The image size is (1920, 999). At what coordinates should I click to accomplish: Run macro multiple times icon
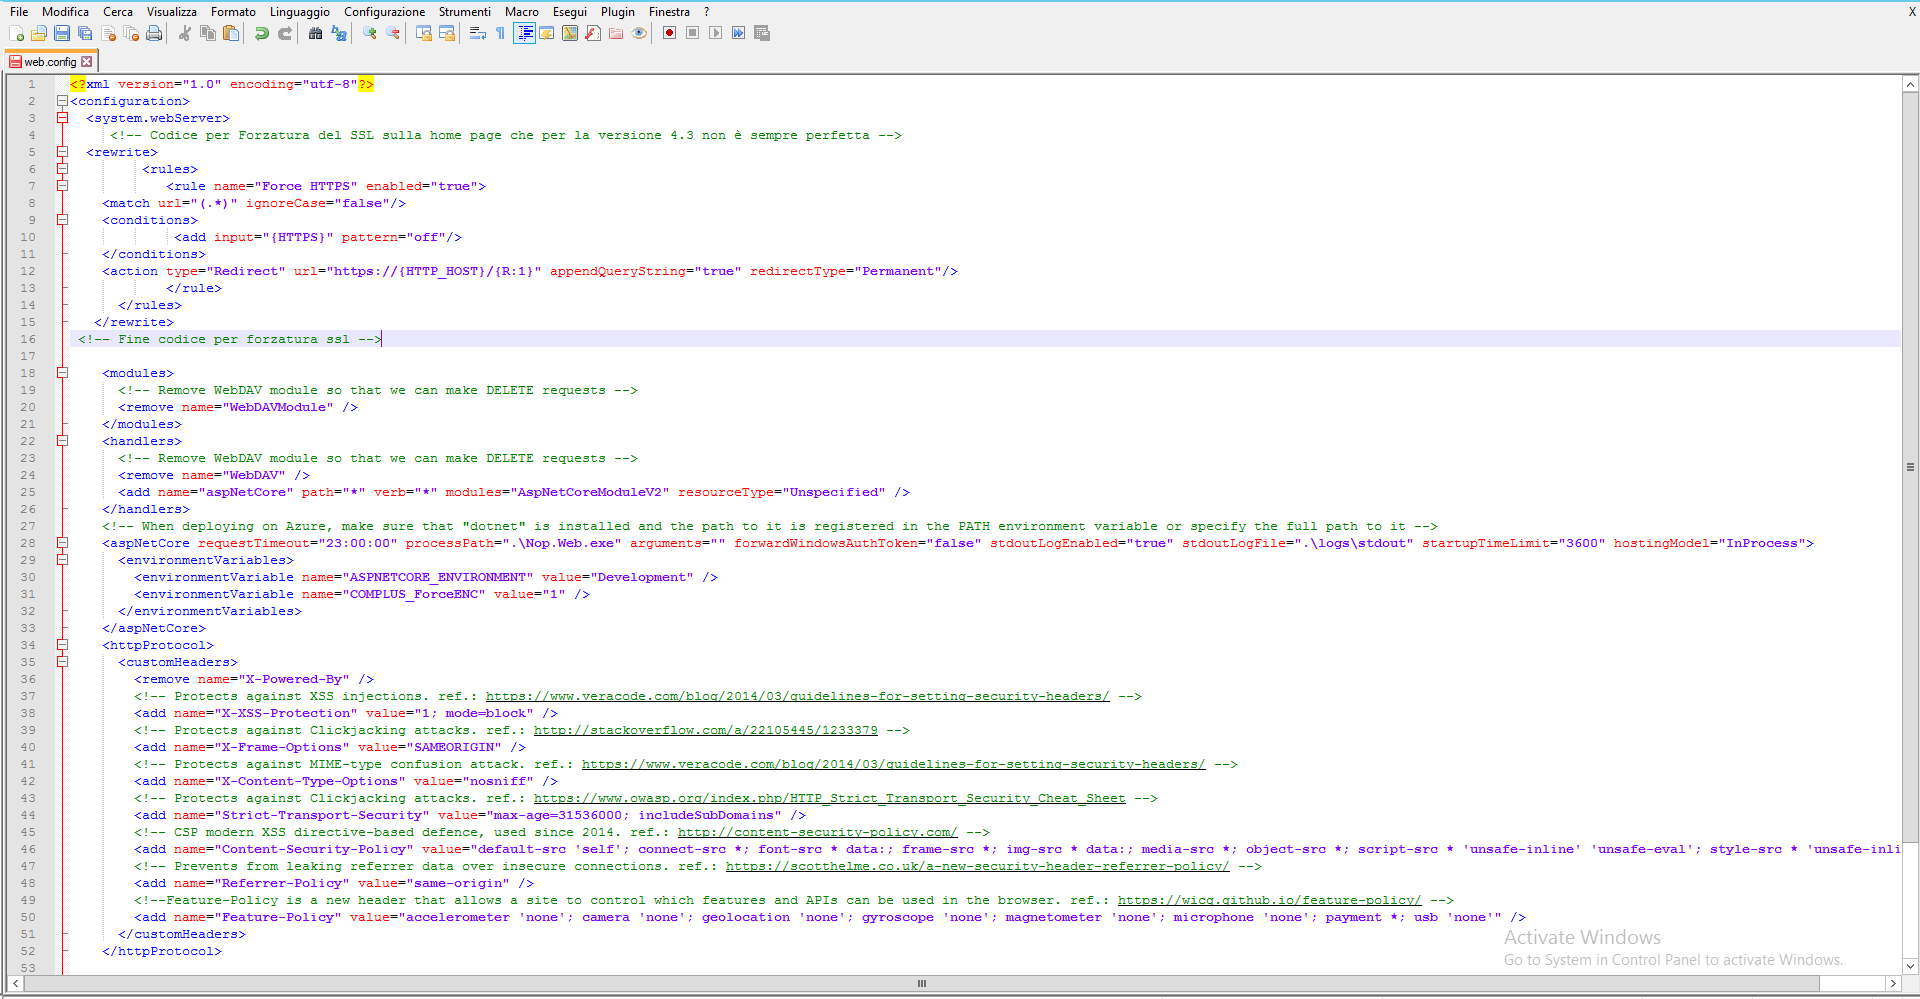pos(738,33)
